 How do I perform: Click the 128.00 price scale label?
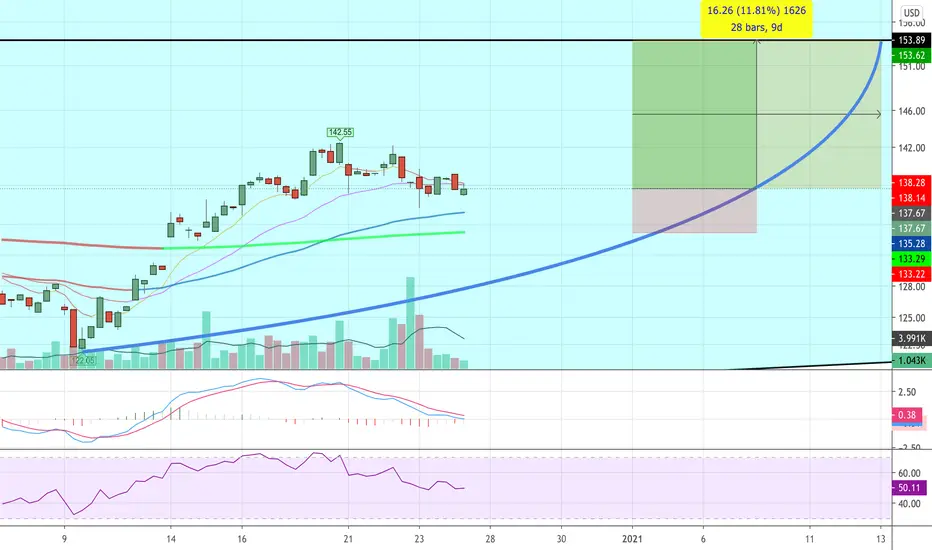(912, 287)
